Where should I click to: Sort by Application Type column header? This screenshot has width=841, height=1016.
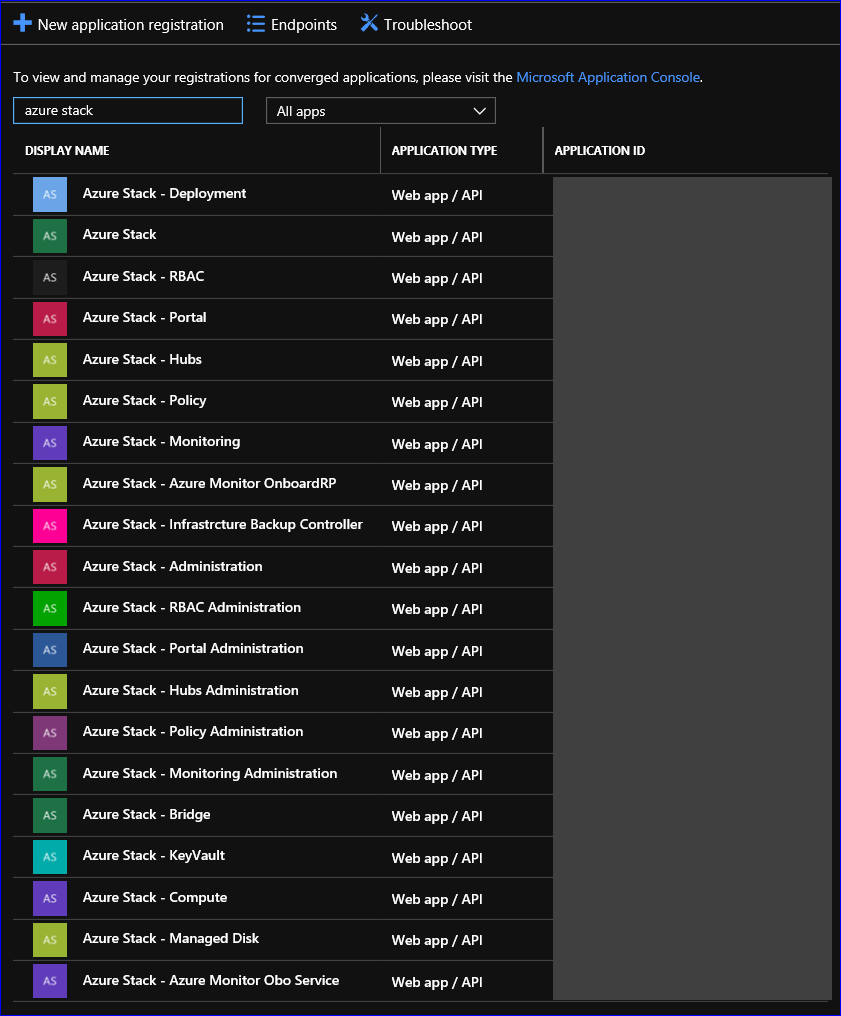tap(444, 151)
